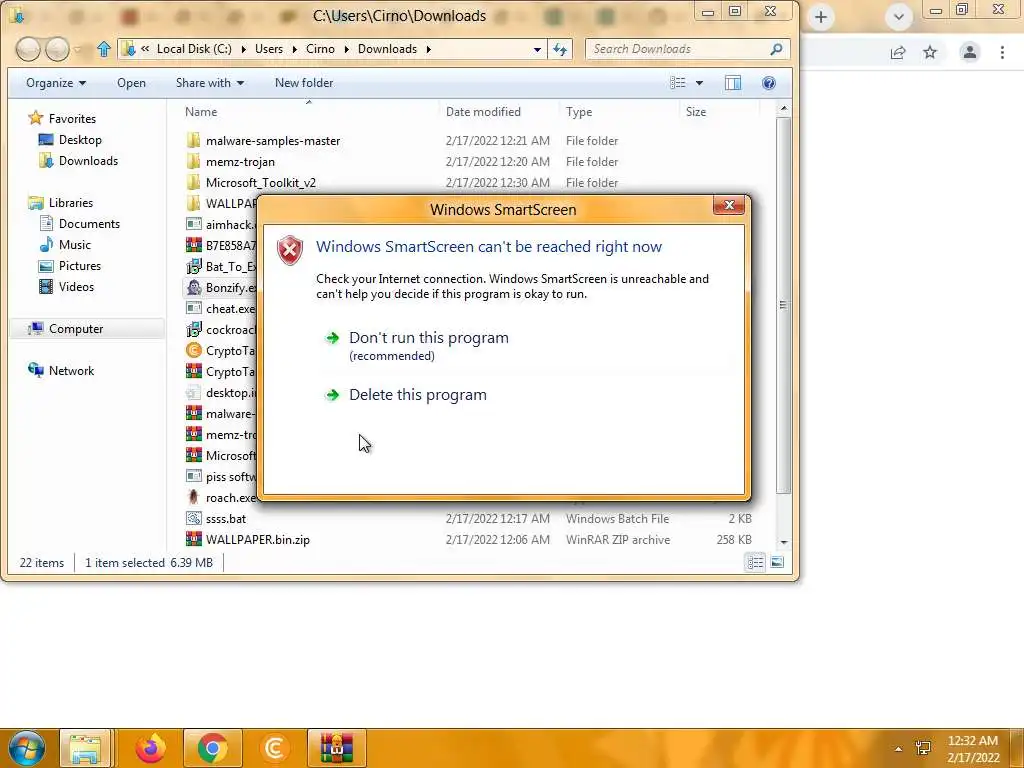This screenshot has height=768, width=1024.
Task: Open the Windows Start menu orb
Action: [26, 748]
